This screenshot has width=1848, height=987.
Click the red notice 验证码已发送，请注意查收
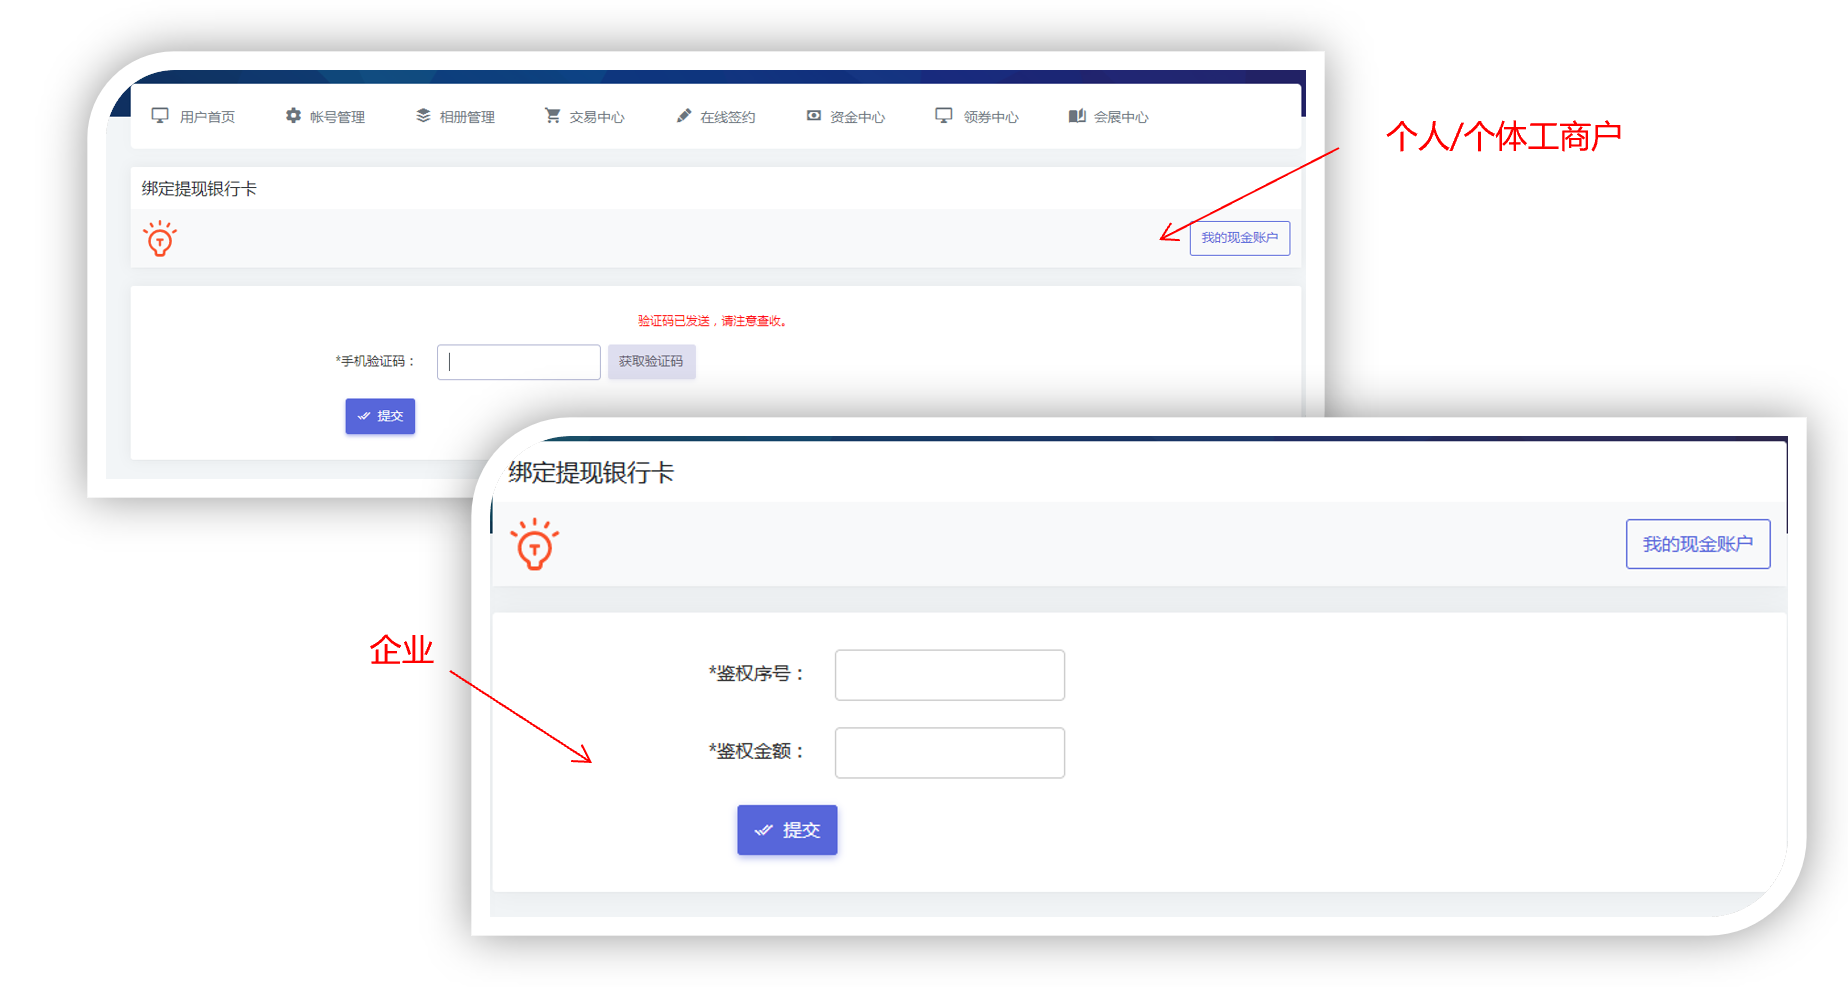pos(713,321)
